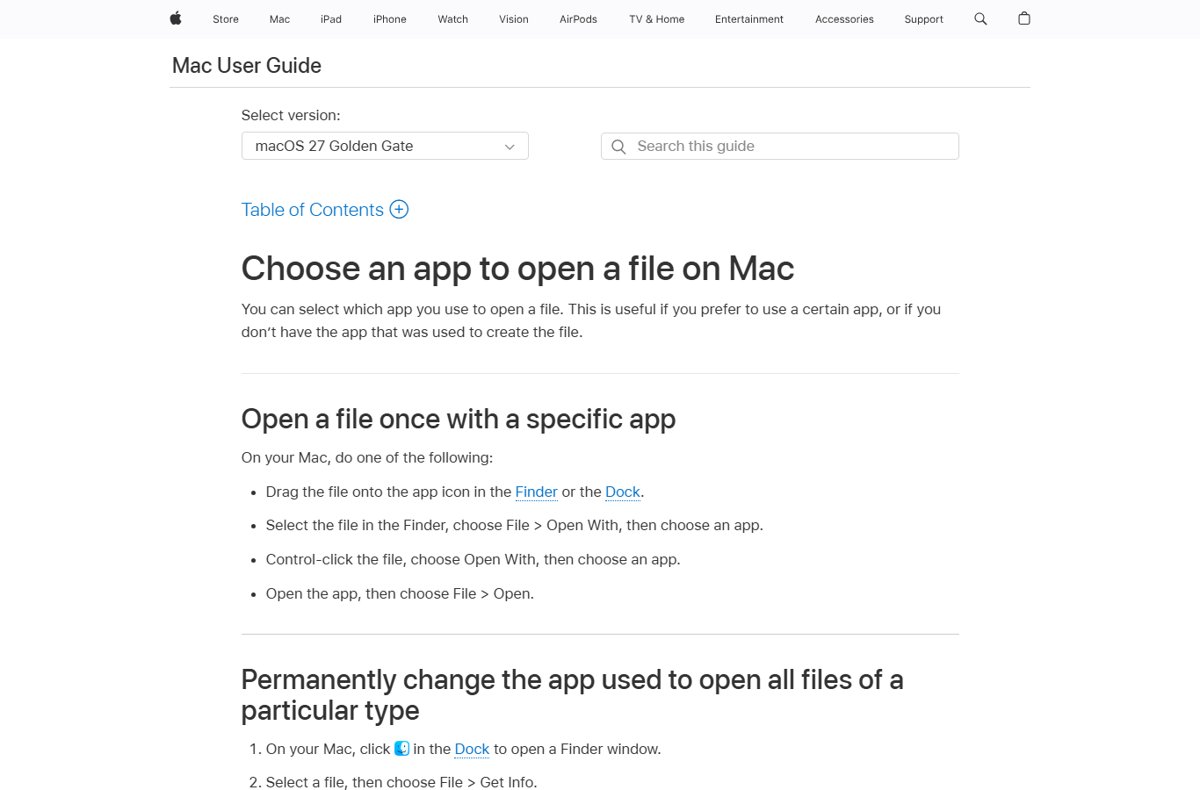Viewport: 1200px width, 790px height.
Task: Click heading 'Open a file once with a specific app'
Action: tap(458, 418)
